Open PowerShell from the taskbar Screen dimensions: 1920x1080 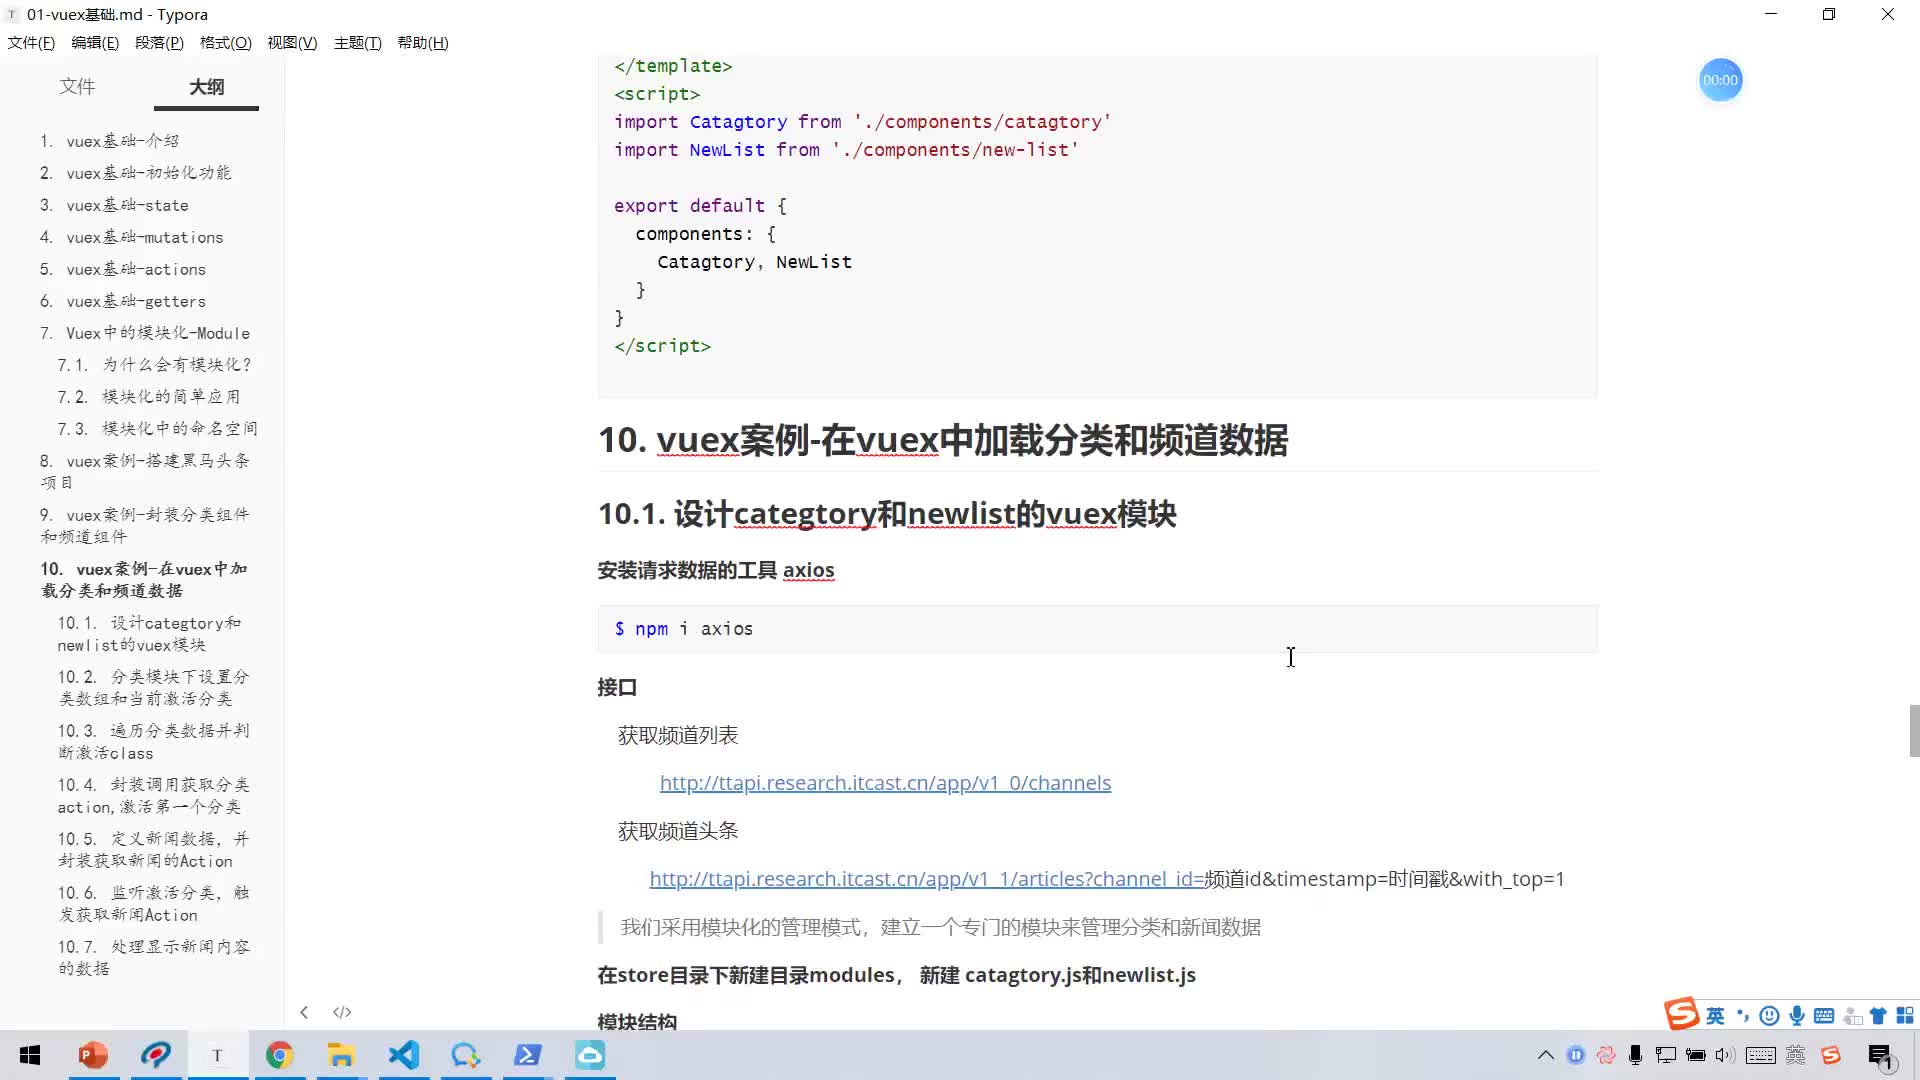[x=528, y=1055]
